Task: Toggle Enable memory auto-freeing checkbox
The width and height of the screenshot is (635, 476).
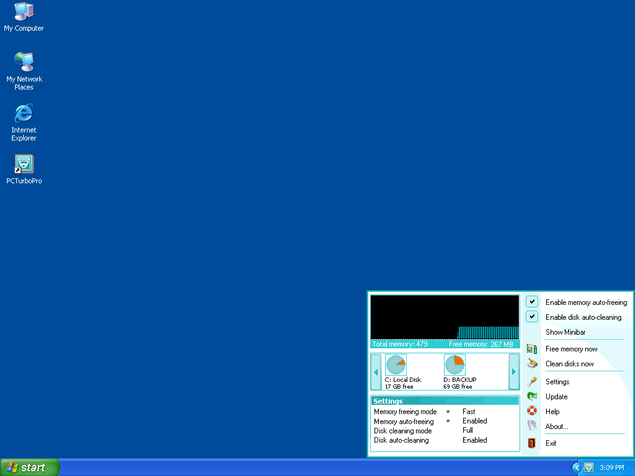Action: pyautogui.click(x=532, y=302)
